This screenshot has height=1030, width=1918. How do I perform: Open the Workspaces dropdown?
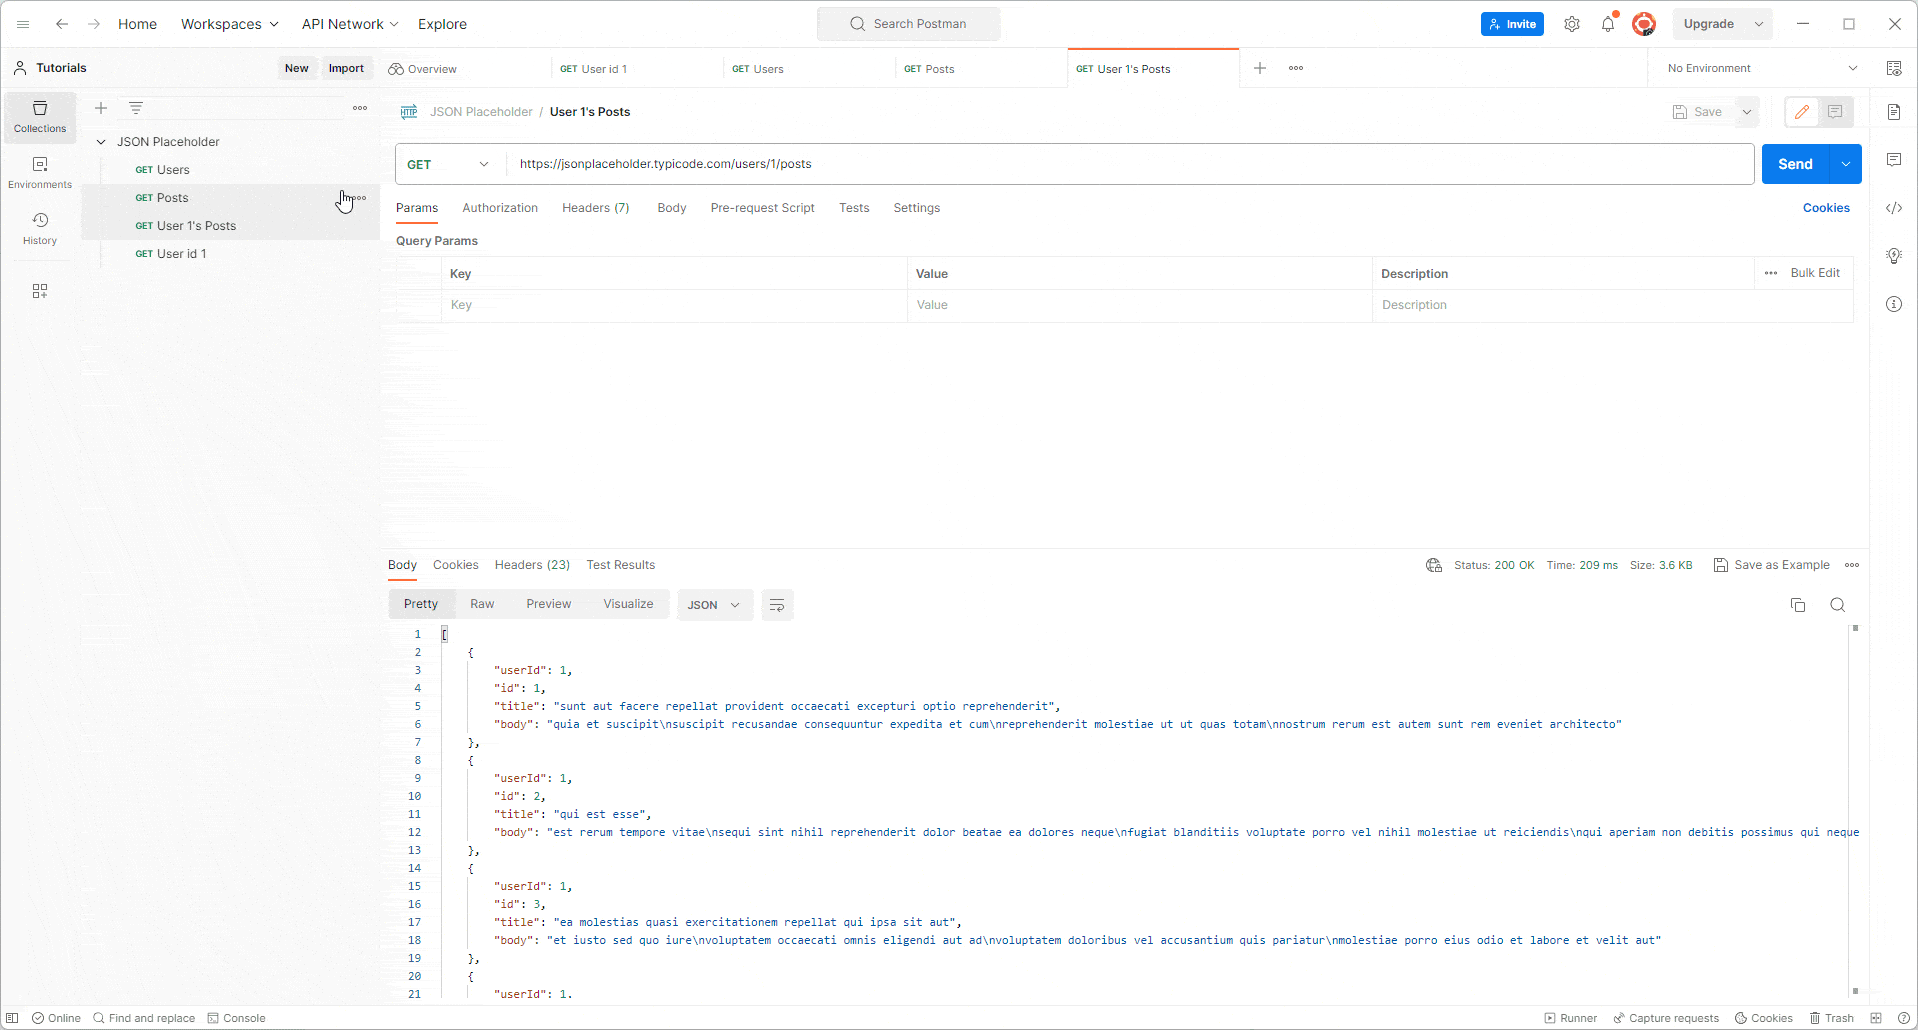(x=230, y=24)
